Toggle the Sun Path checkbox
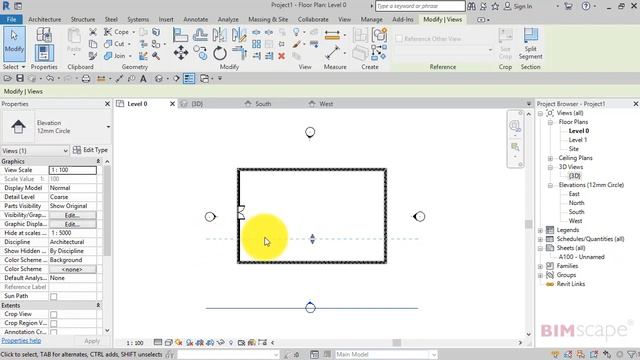Viewport: 640px width, 360px height. (53, 296)
